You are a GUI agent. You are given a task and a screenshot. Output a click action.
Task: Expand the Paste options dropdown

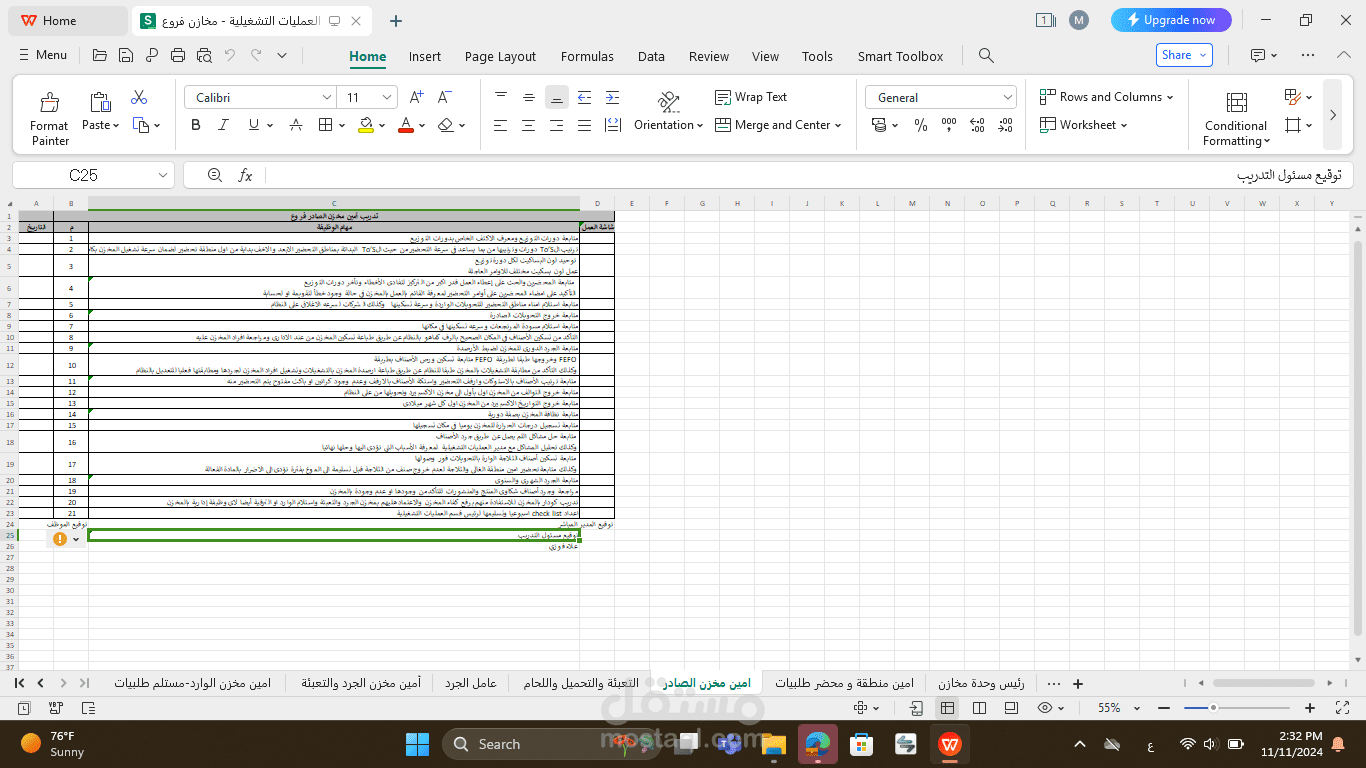point(116,125)
